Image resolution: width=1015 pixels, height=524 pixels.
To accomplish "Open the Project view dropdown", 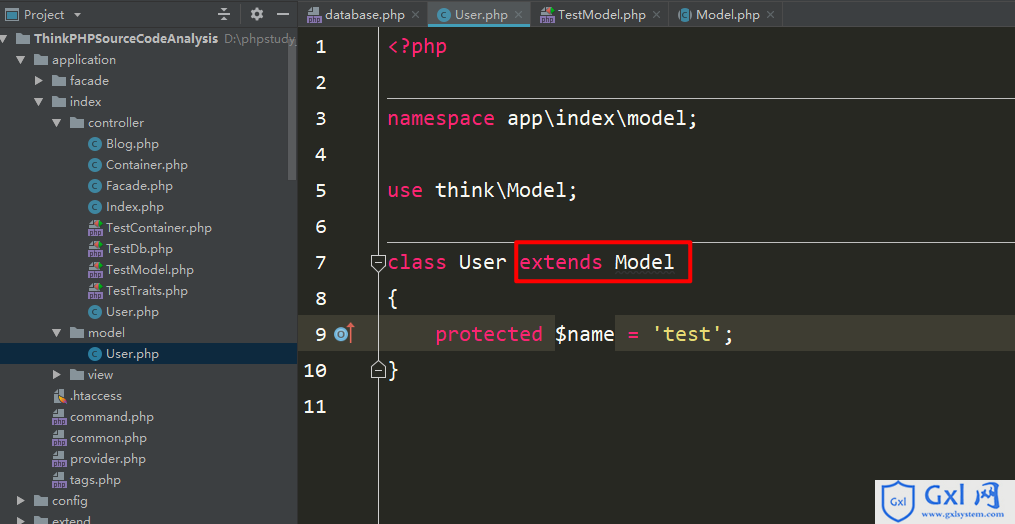I will [x=78, y=14].
